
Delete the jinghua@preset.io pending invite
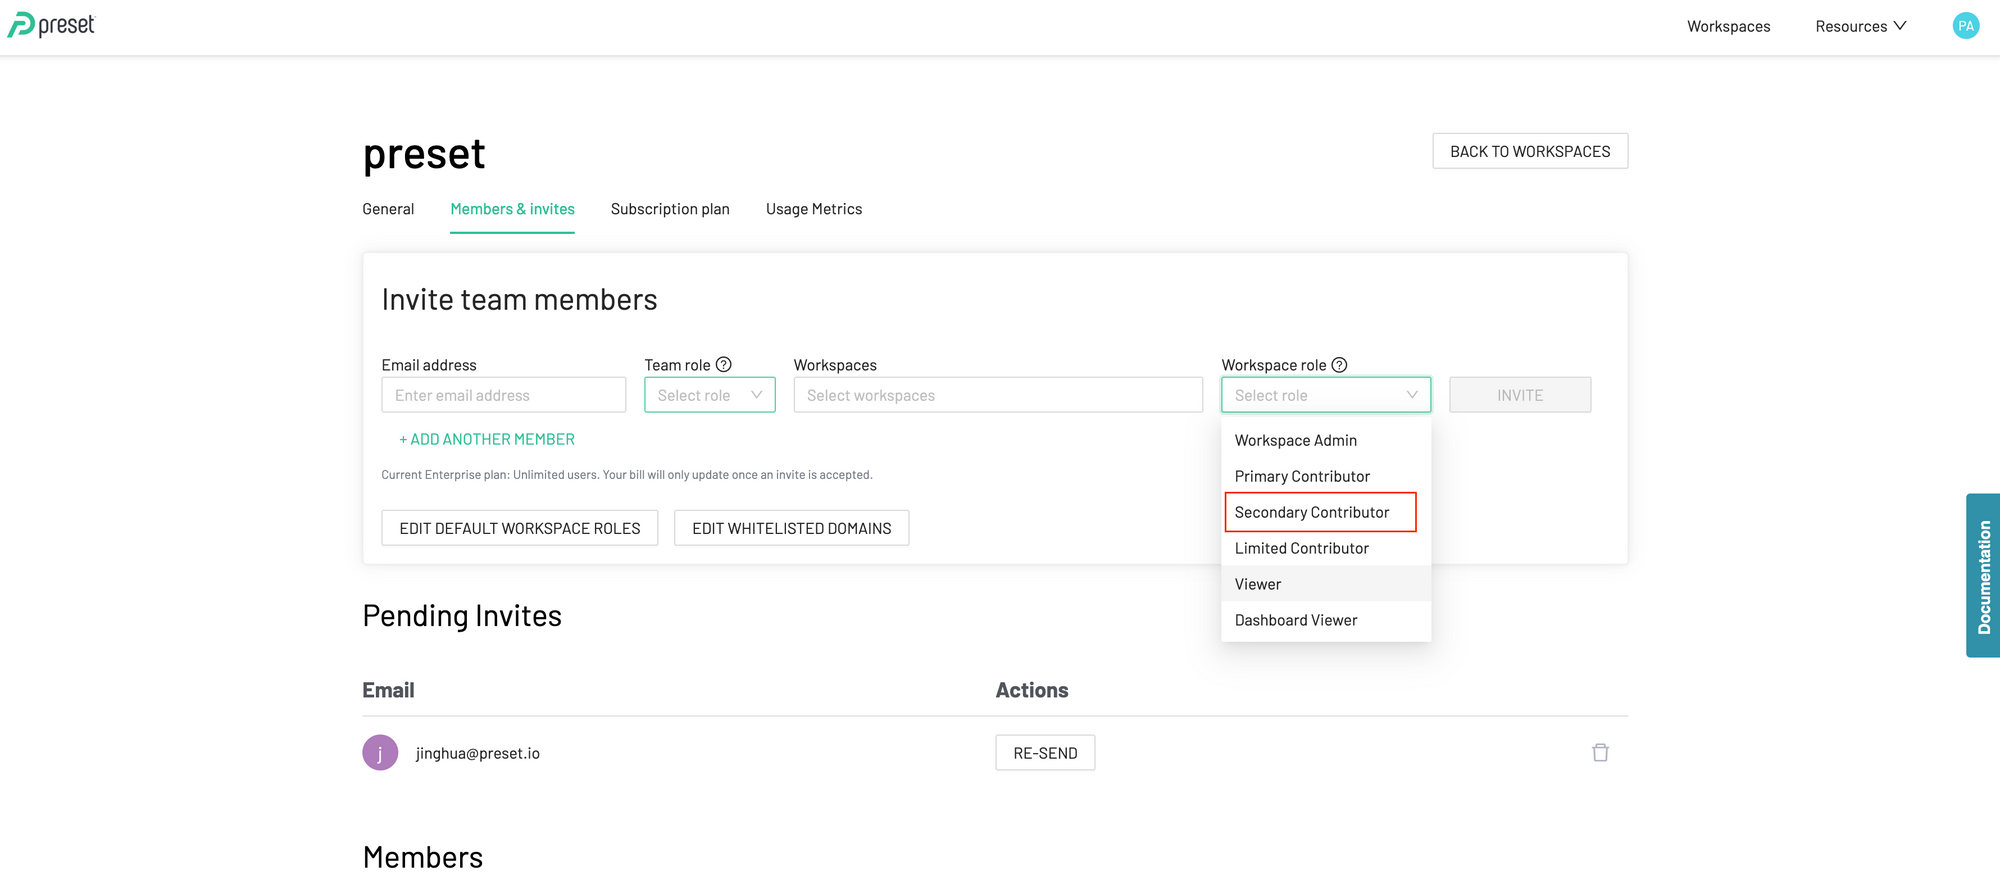[x=1600, y=753]
